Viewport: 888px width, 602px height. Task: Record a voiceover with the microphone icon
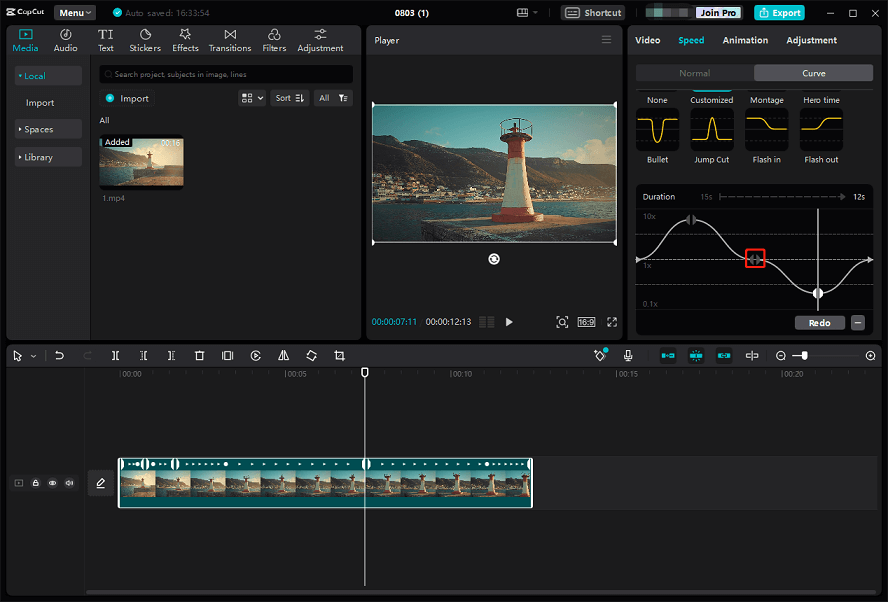[x=627, y=355]
